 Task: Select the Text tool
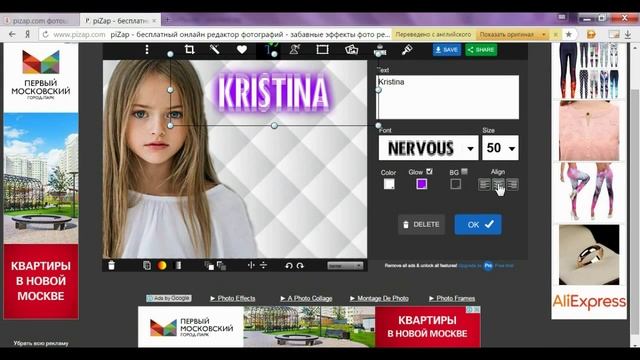269,50
